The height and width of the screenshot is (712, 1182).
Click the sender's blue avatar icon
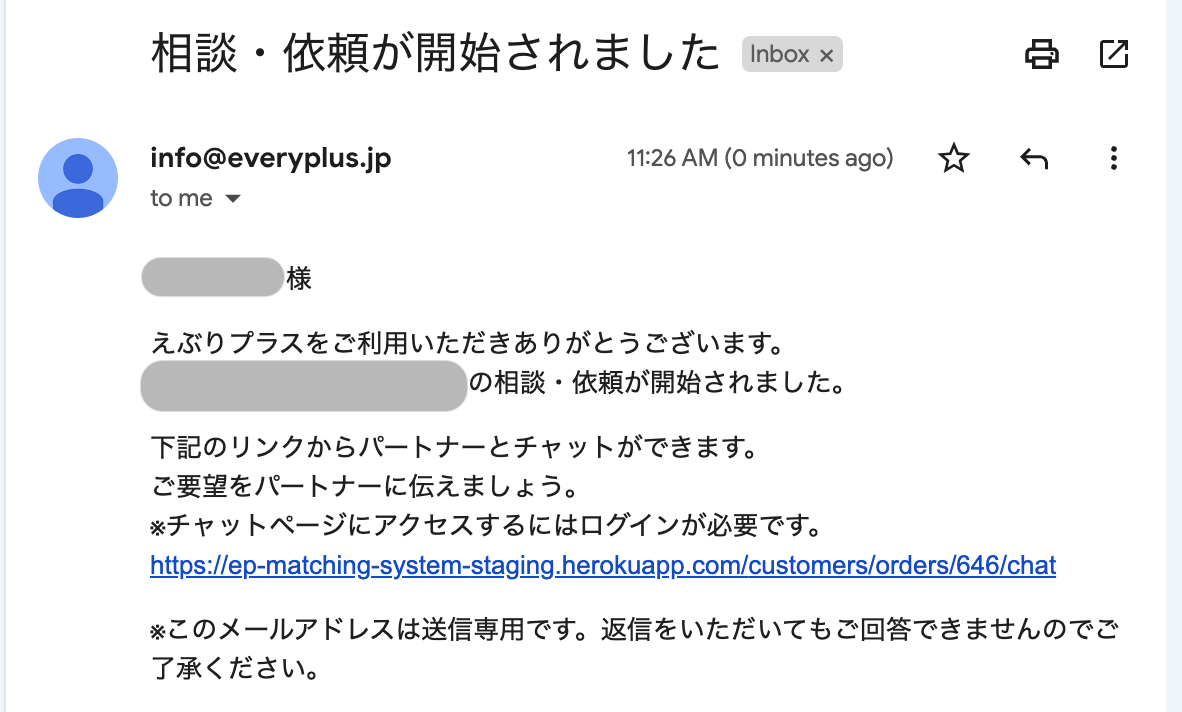[78, 178]
